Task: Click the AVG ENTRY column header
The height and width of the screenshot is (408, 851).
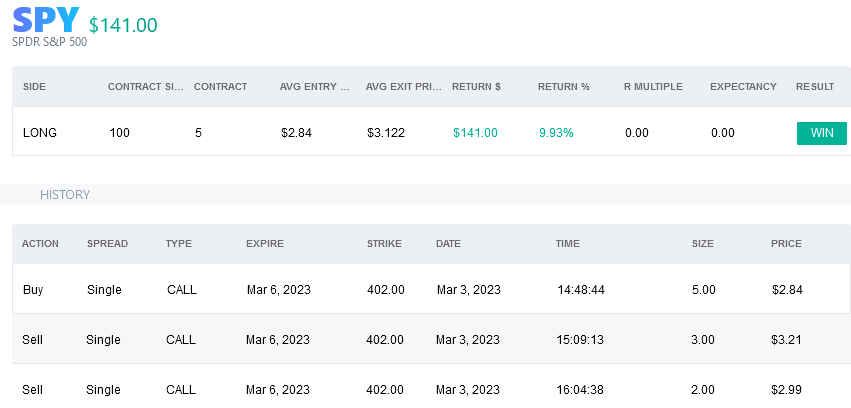Action: [315, 87]
